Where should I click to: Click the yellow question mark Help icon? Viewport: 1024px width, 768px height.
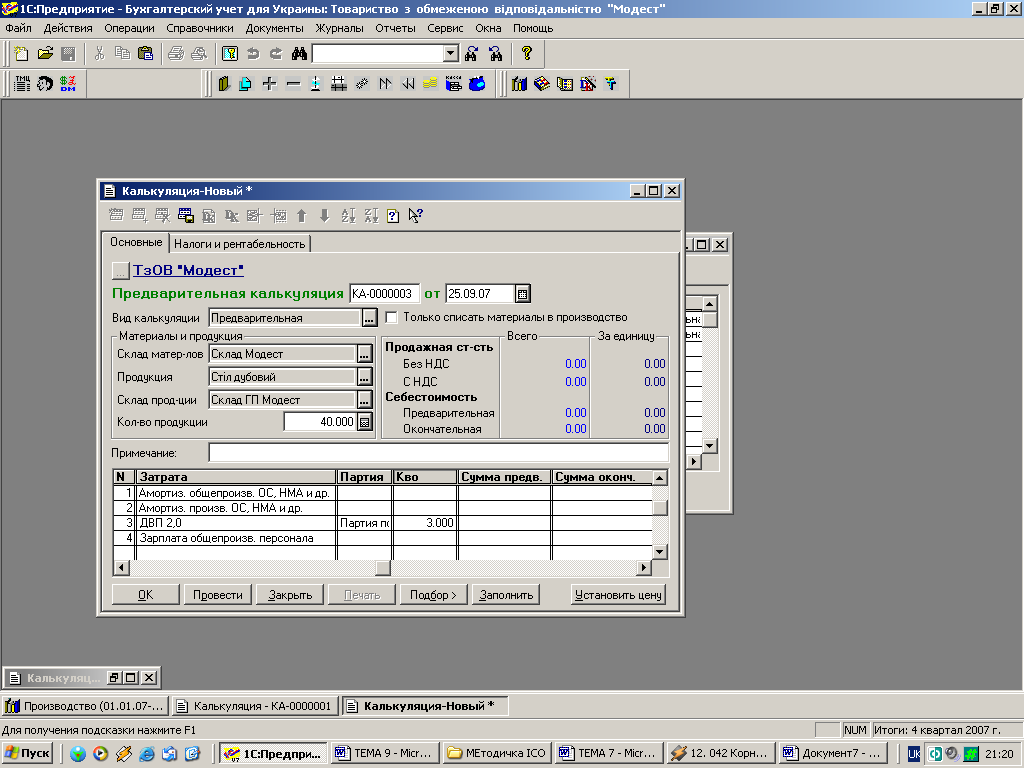(x=527, y=54)
